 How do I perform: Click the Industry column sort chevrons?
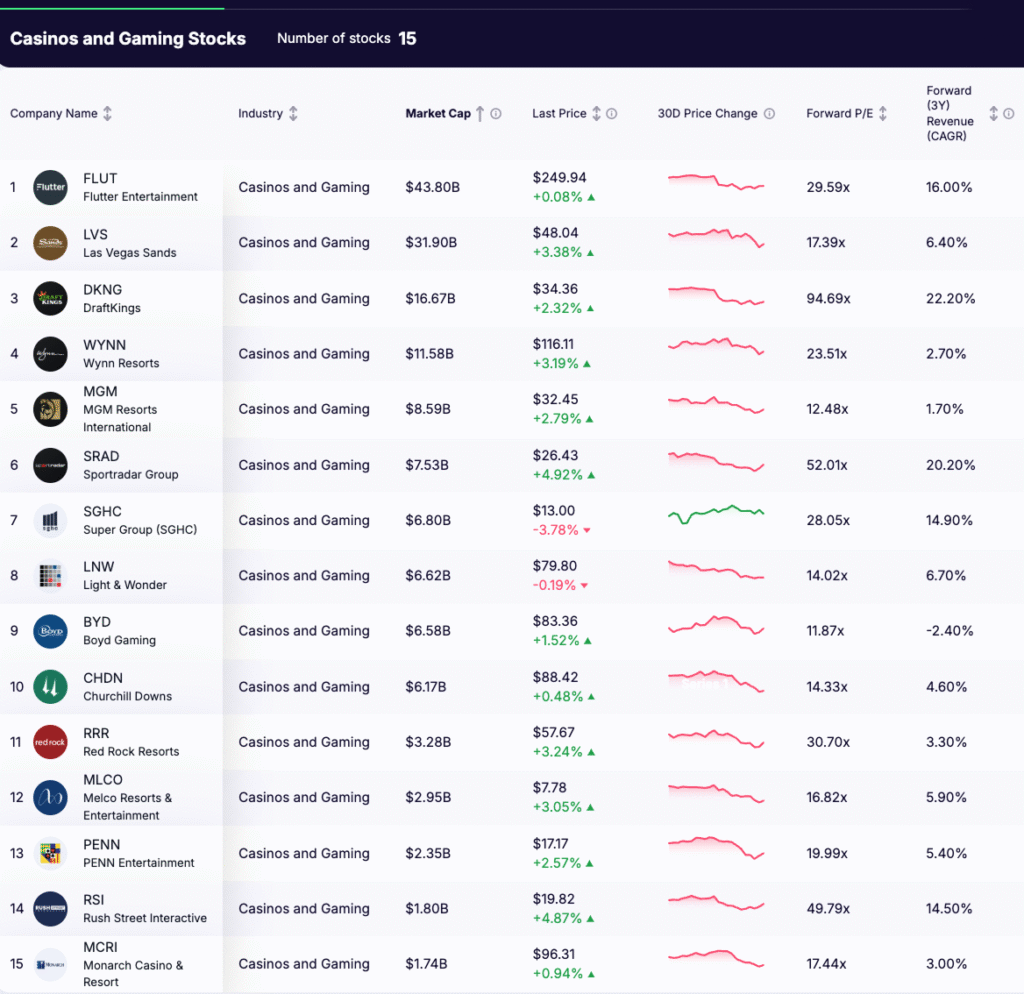click(294, 113)
